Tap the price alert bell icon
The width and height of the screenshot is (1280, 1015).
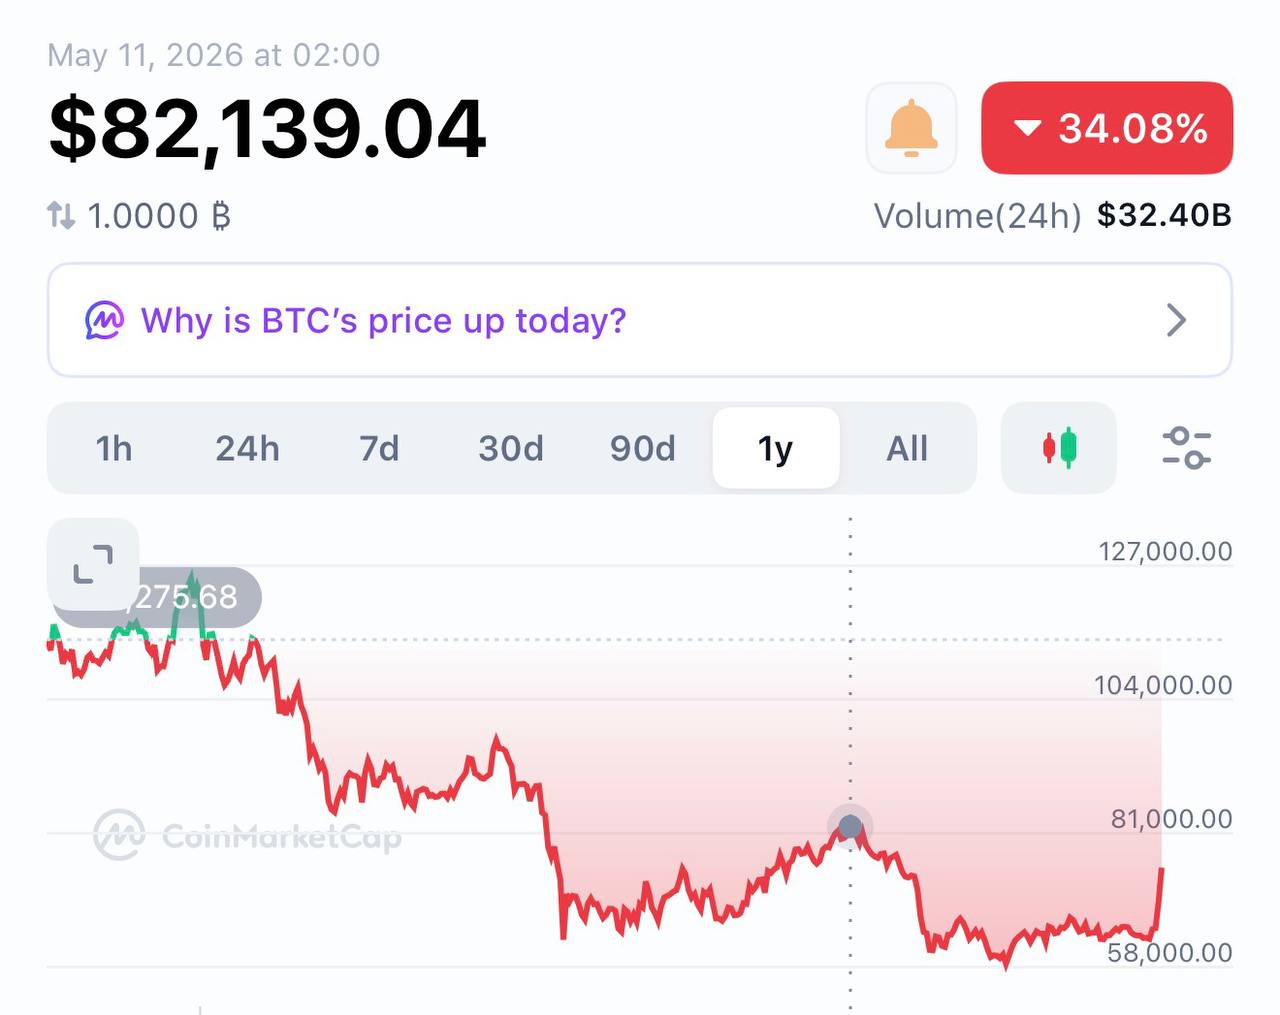pyautogui.click(x=911, y=128)
